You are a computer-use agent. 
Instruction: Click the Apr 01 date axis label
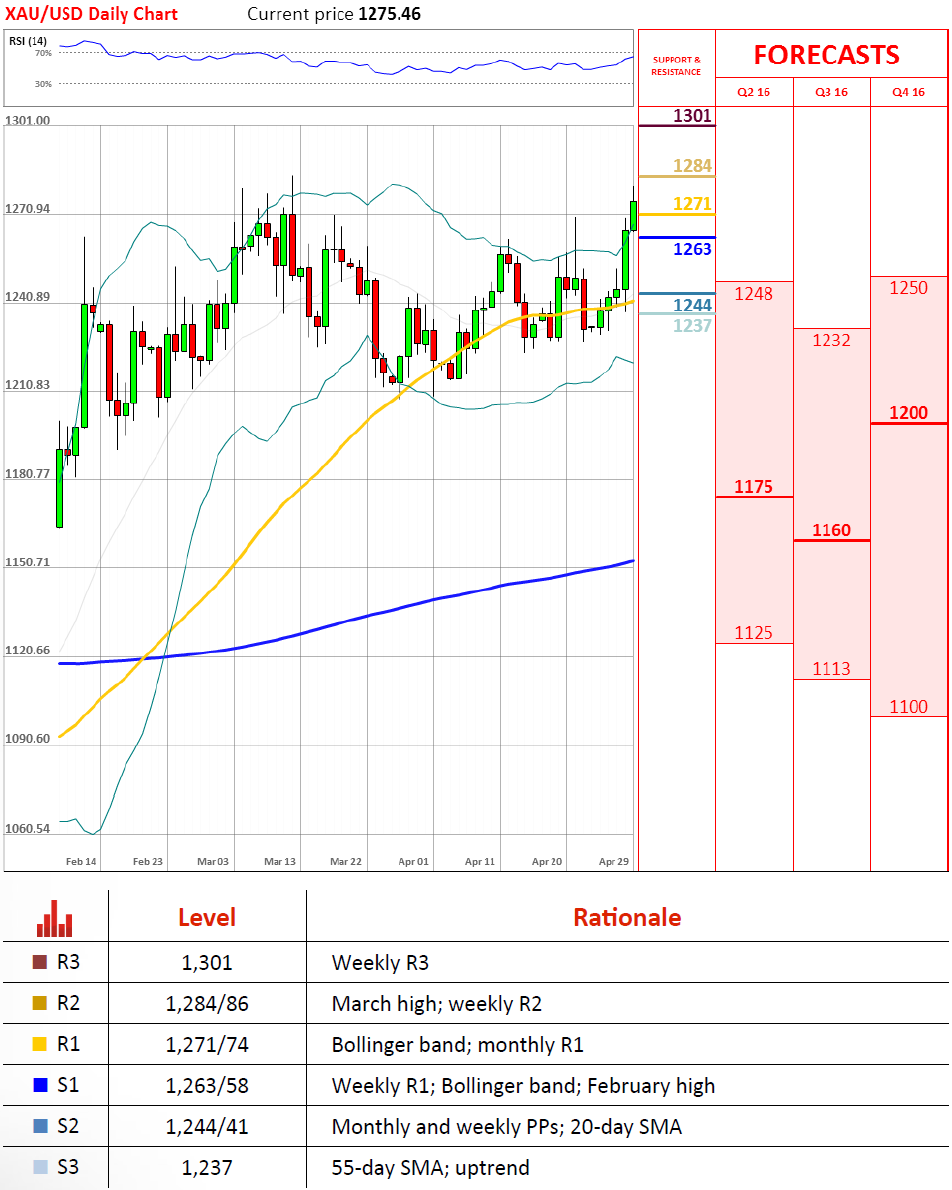click(414, 861)
